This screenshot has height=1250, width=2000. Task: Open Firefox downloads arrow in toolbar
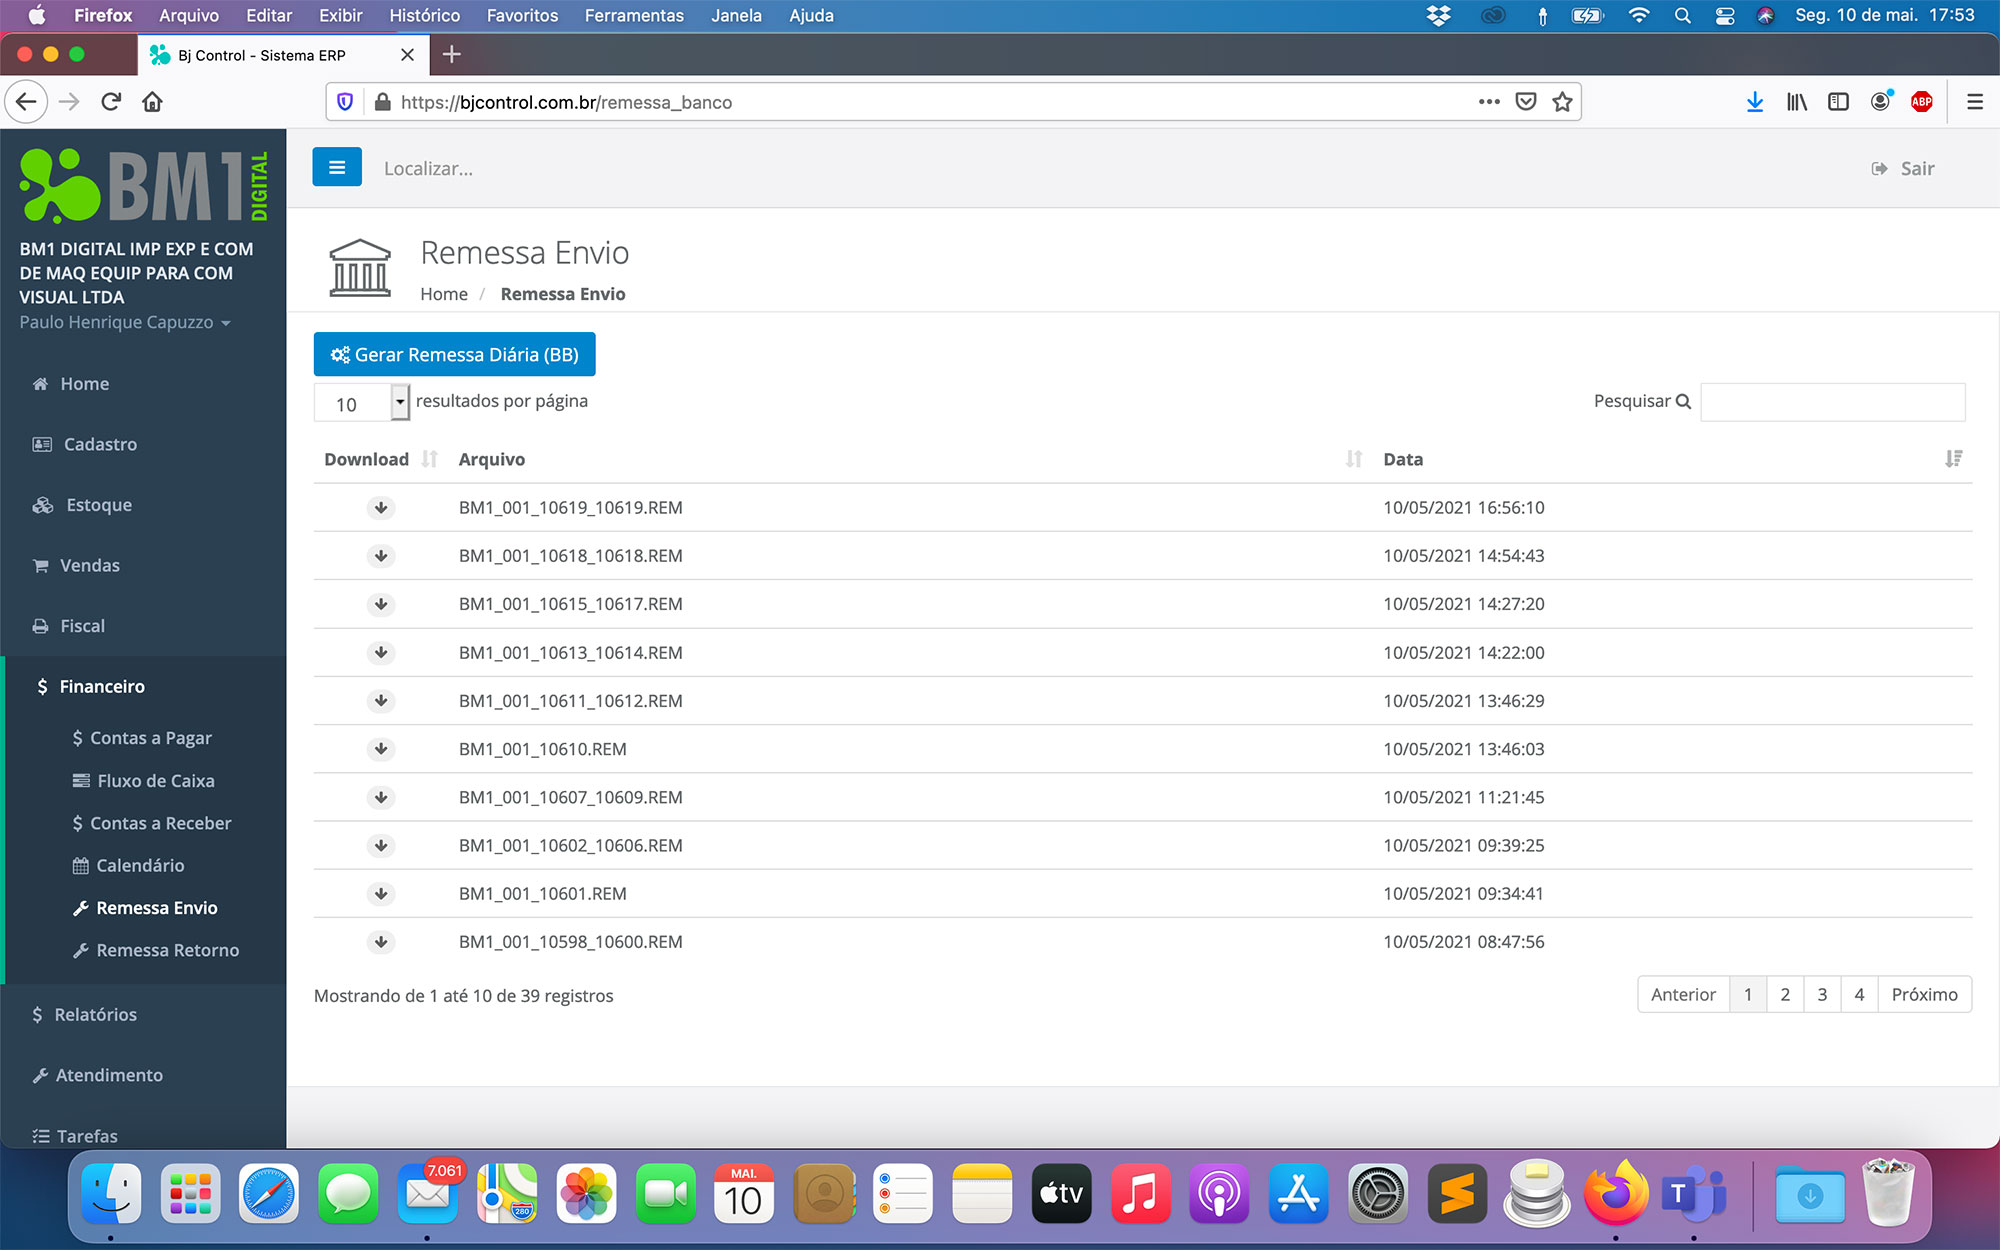pyautogui.click(x=1754, y=102)
